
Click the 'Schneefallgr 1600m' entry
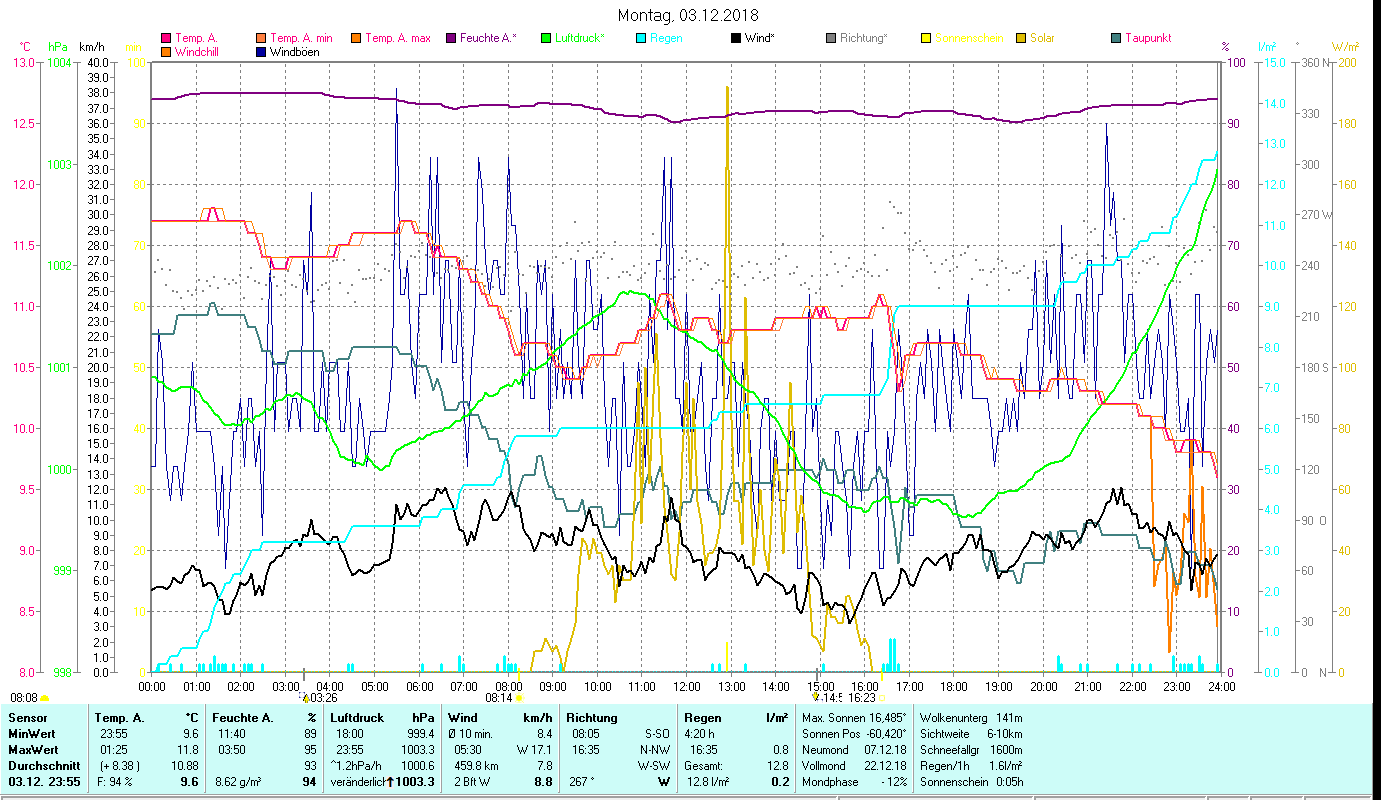(970, 750)
